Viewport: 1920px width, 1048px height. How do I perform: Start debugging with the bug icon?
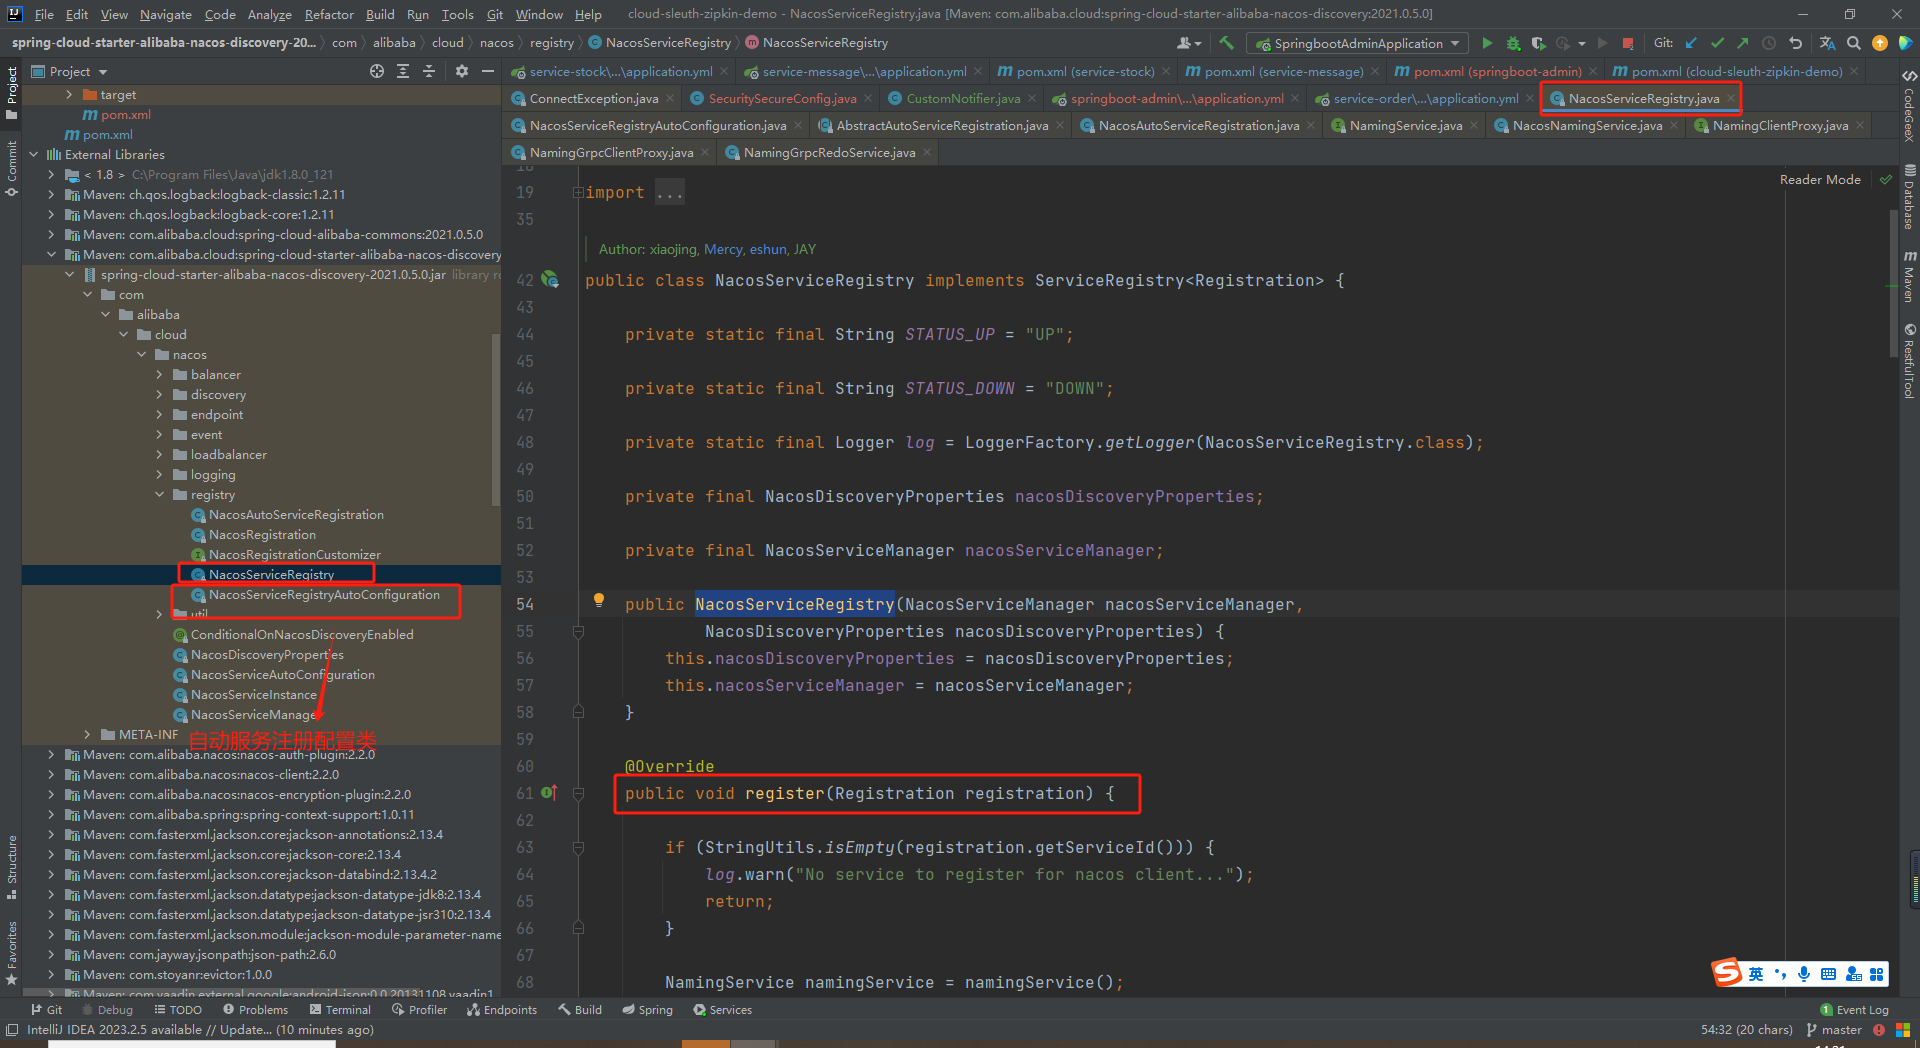click(1513, 43)
